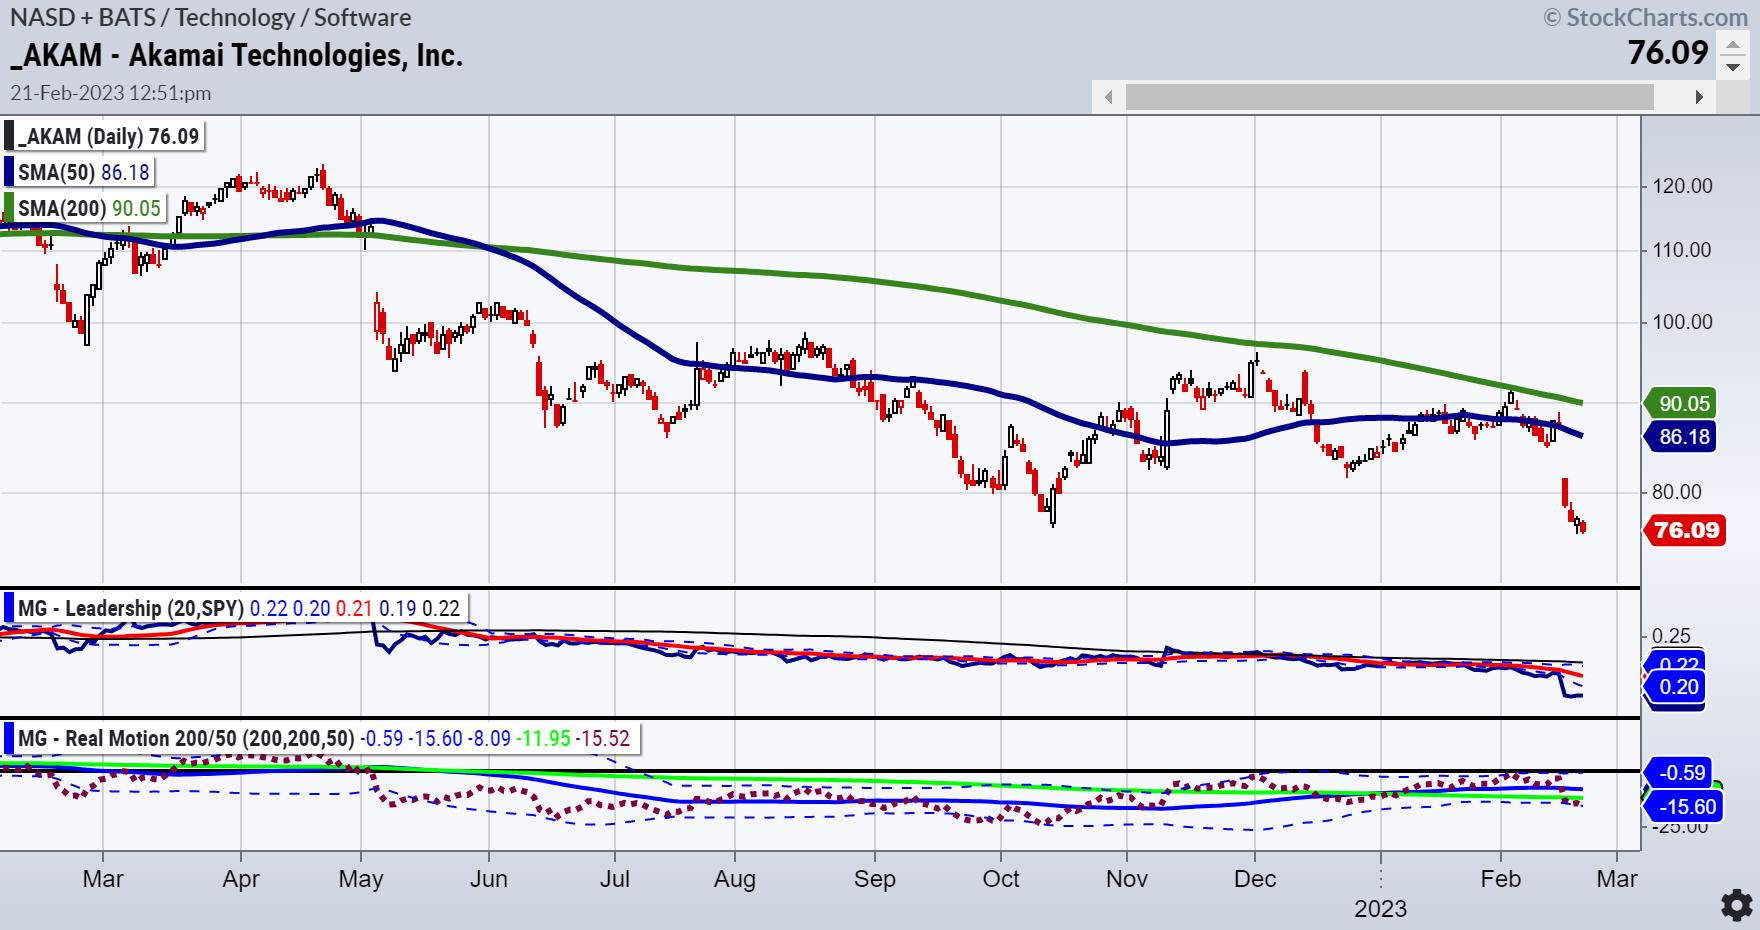The width and height of the screenshot is (1760, 930).
Task: Click the Akamai Technologies, Inc. chart title
Action: pyautogui.click(x=236, y=55)
